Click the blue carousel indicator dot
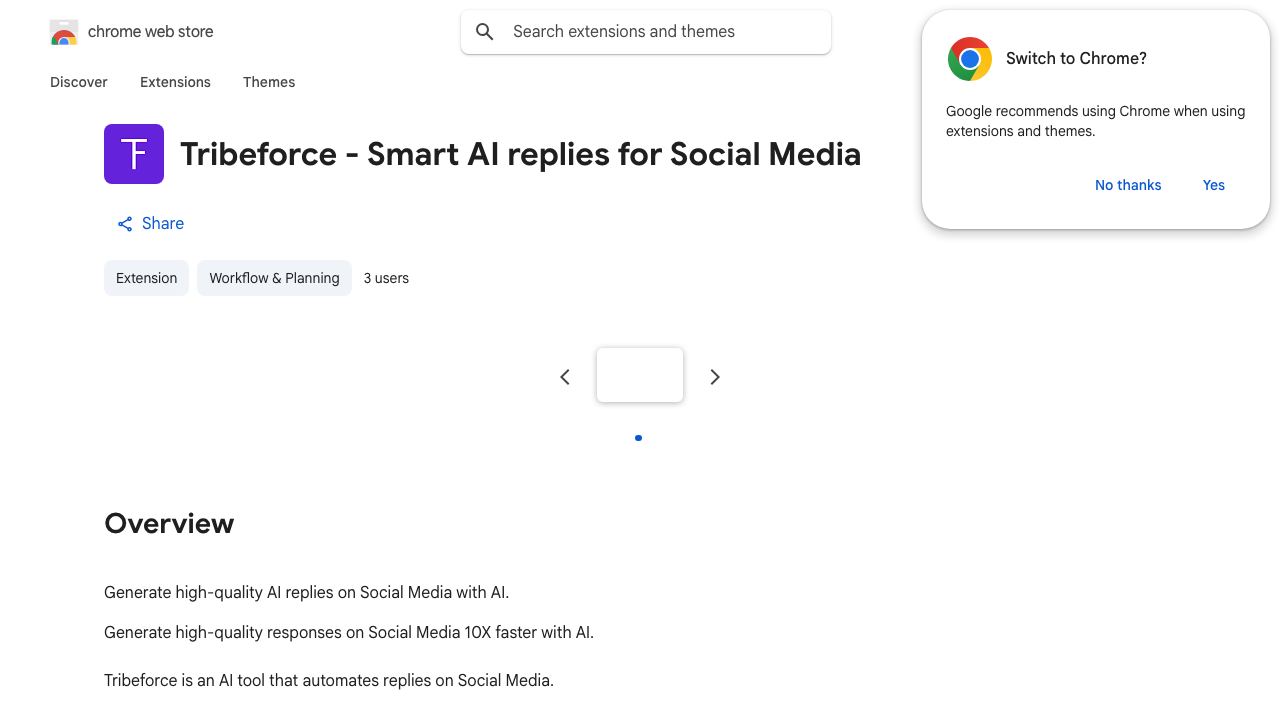Viewport: 1280px width, 720px height. point(638,438)
